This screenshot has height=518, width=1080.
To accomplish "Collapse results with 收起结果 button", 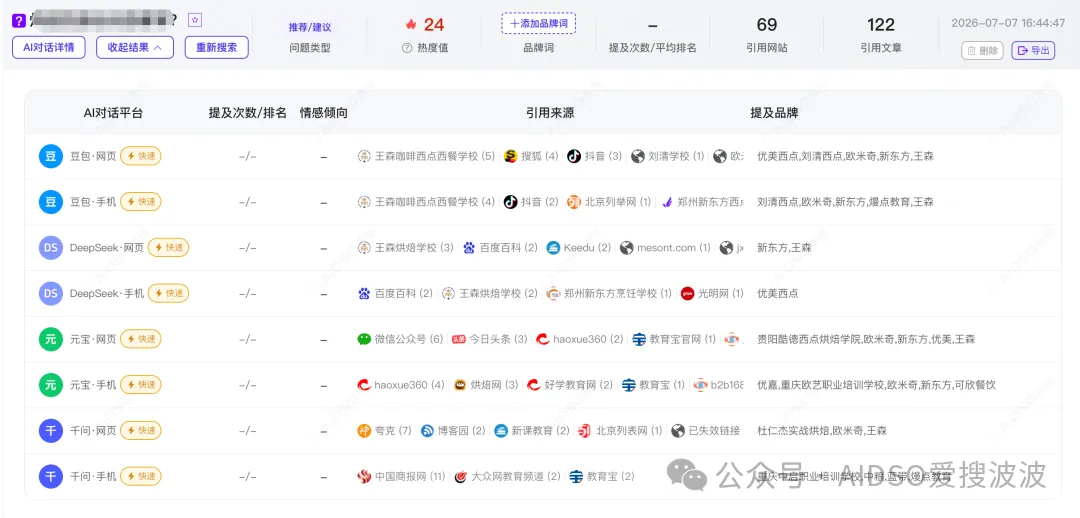I will [135, 48].
